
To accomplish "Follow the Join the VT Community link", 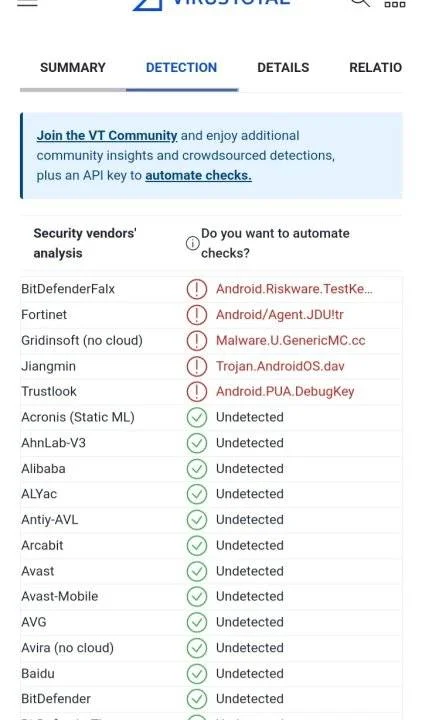I will [x=107, y=136].
